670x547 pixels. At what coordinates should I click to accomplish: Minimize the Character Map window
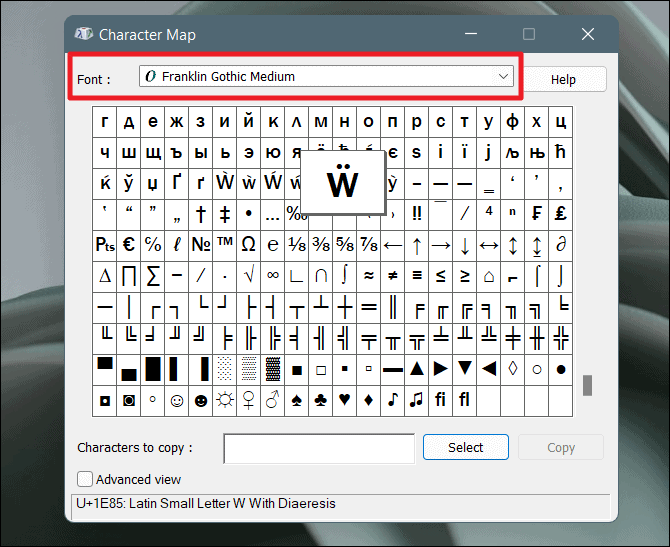point(471,34)
